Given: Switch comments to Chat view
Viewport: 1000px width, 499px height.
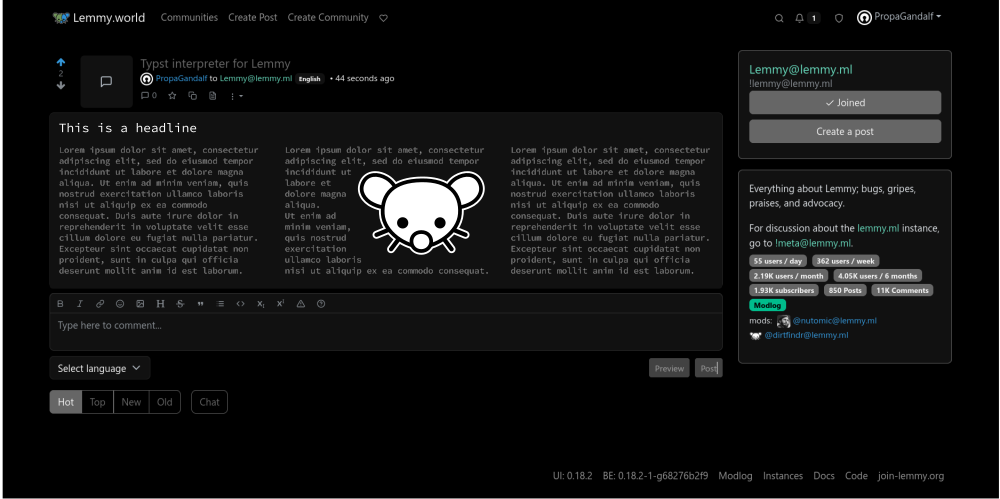Looking at the screenshot, I should (209, 402).
